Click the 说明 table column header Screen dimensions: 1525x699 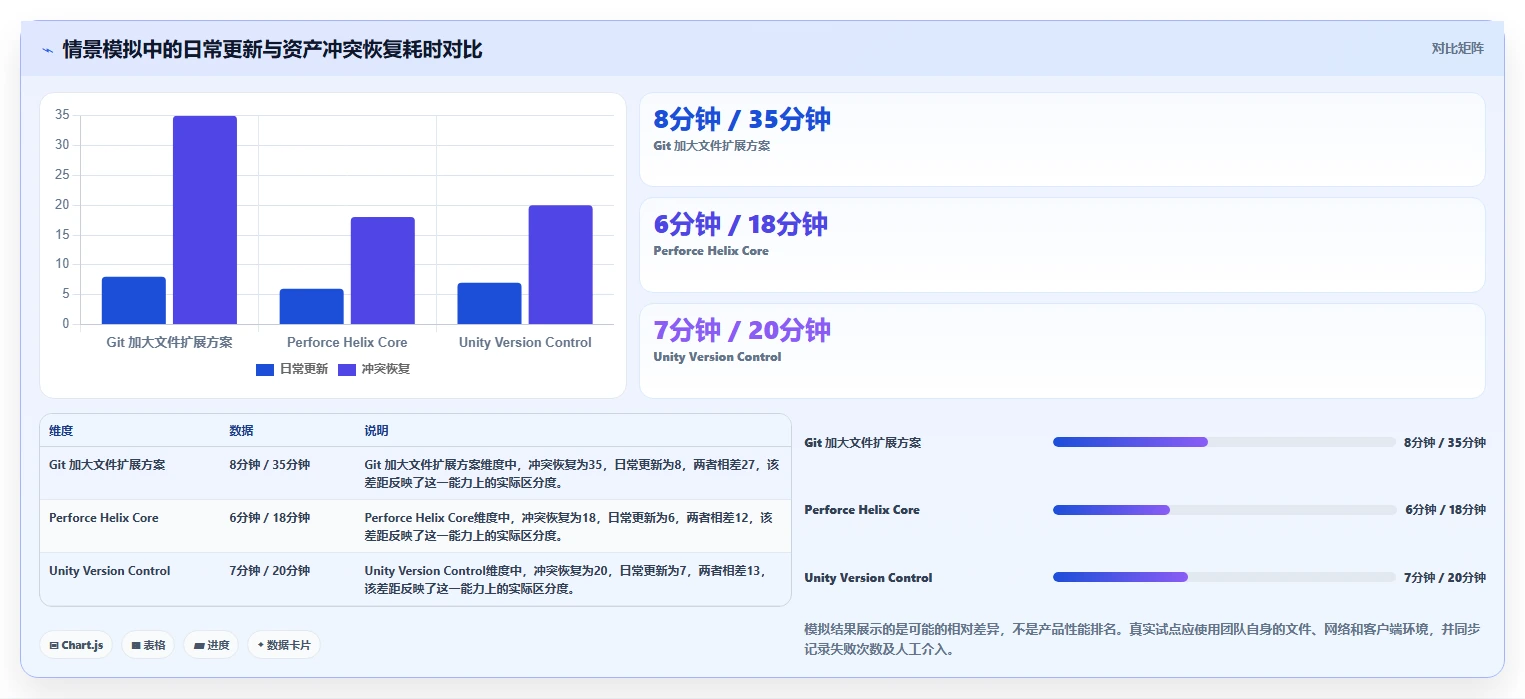pos(376,431)
